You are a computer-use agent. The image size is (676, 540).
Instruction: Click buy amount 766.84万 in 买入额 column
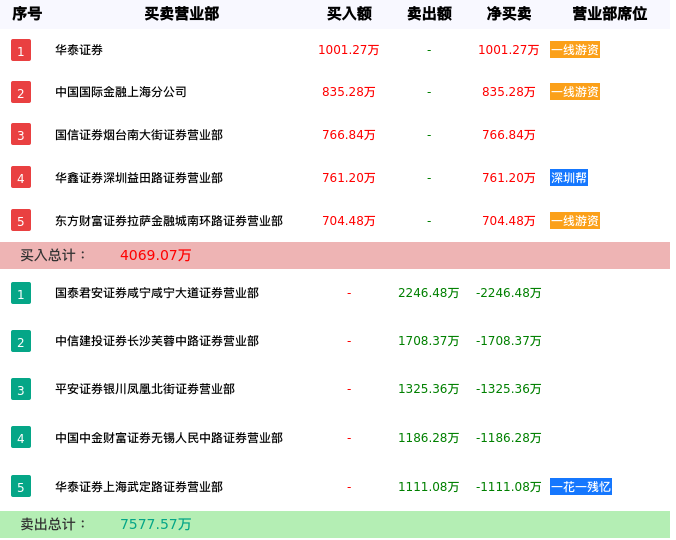[x=348, y=135]
